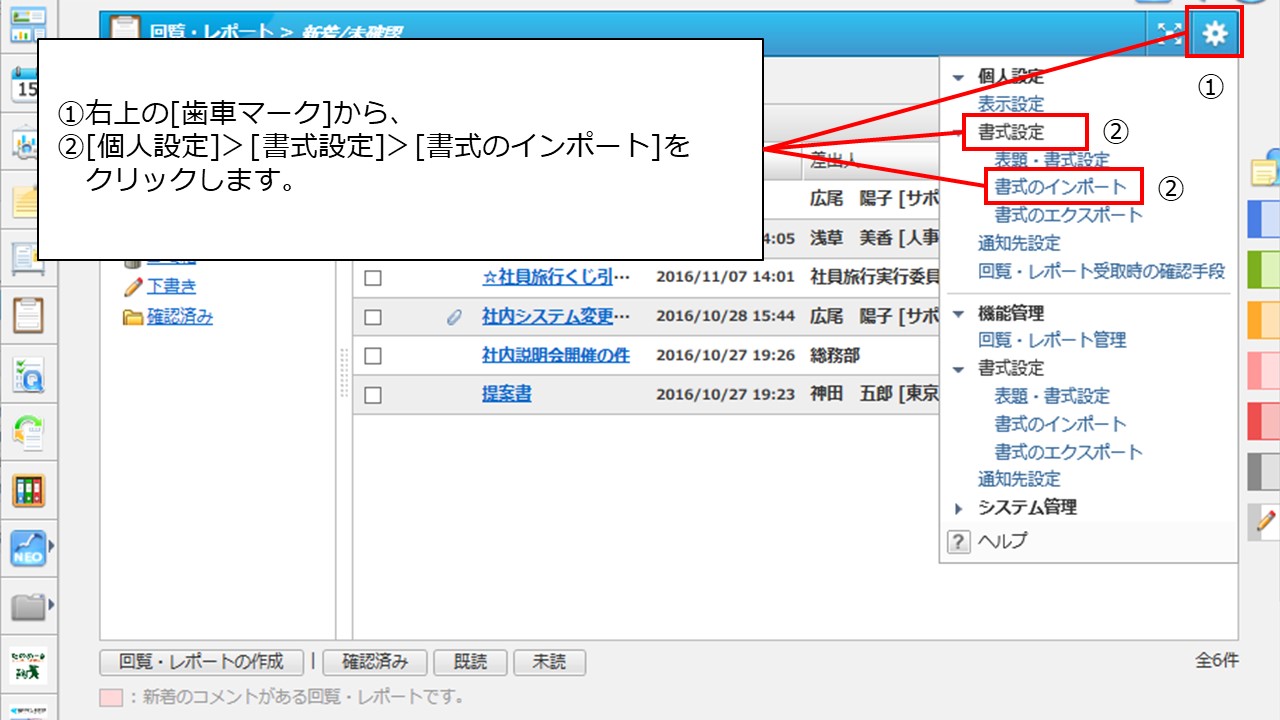Select checkbox beside ☆社員旅行くじ引 row
This screenshot has width=1280, height=720.
click(x=373, y=278)
